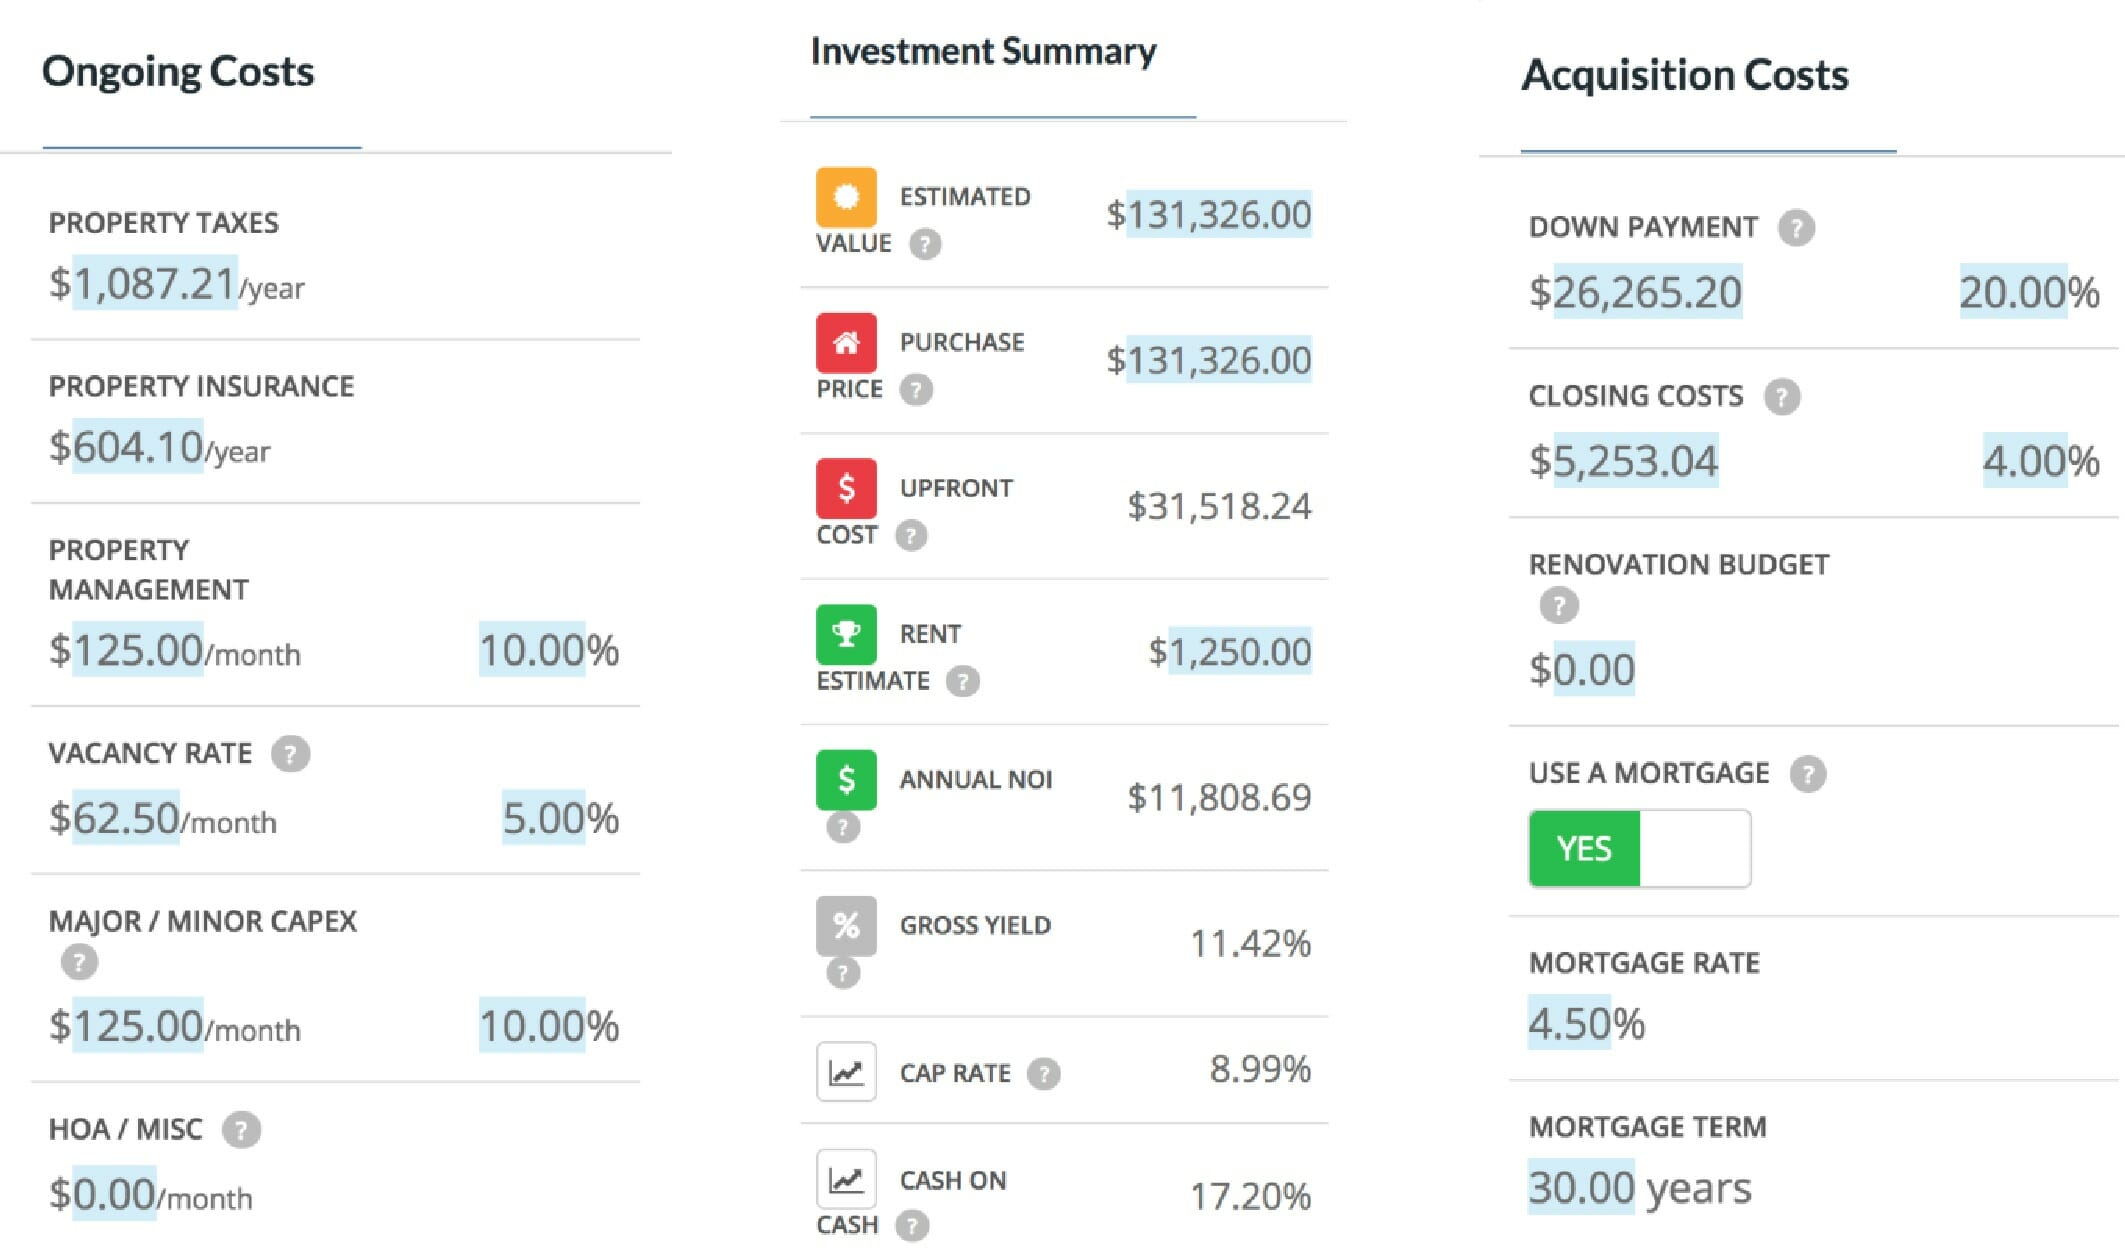Open help for Closing Costs
2125x1250 pixels.
point(1782,397)
